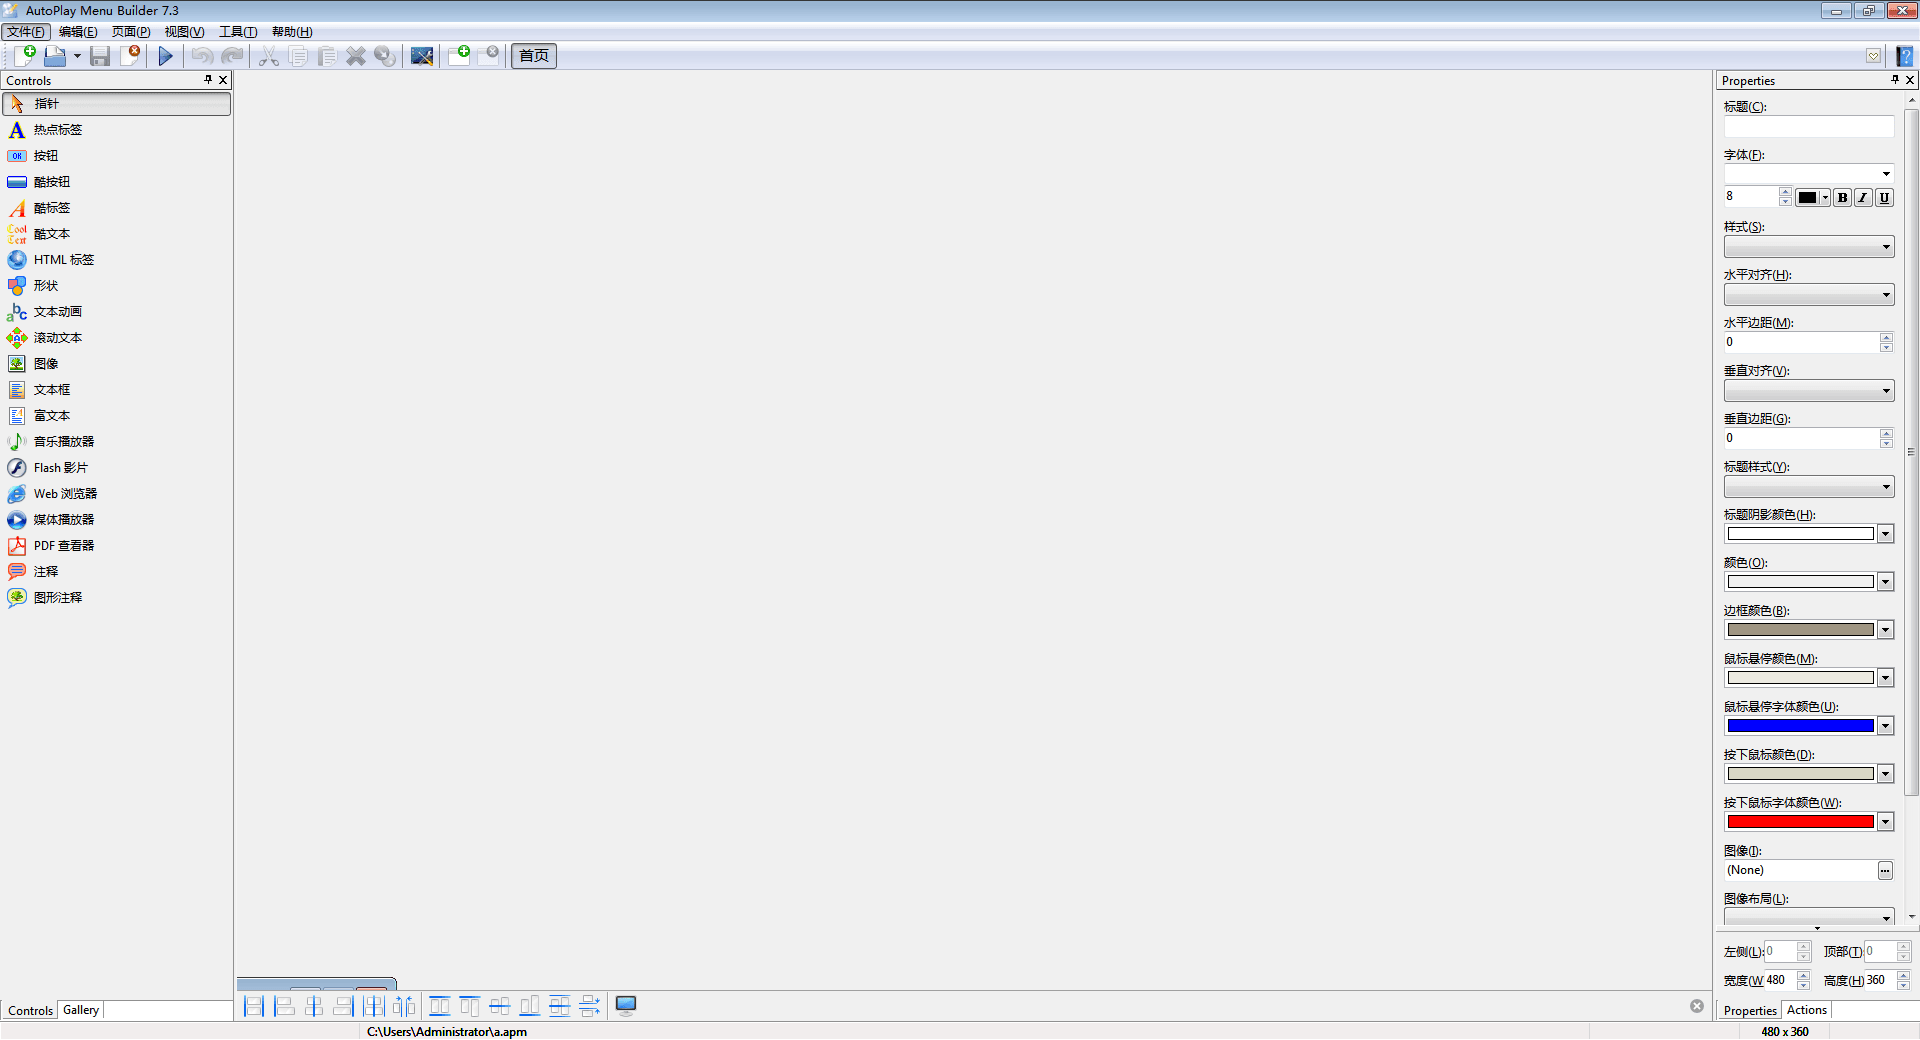1920x1040 pixels.
Task: Switch to the Actions tab
Action: click(x=1806, y=1010)
